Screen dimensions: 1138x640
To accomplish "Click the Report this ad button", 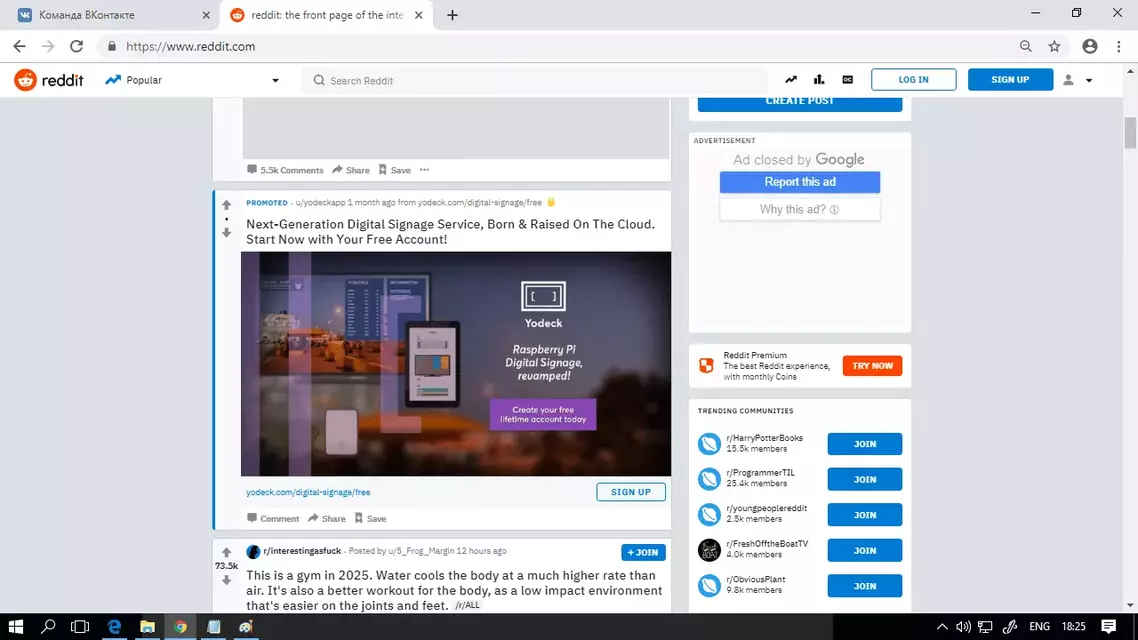I will 800,182.
